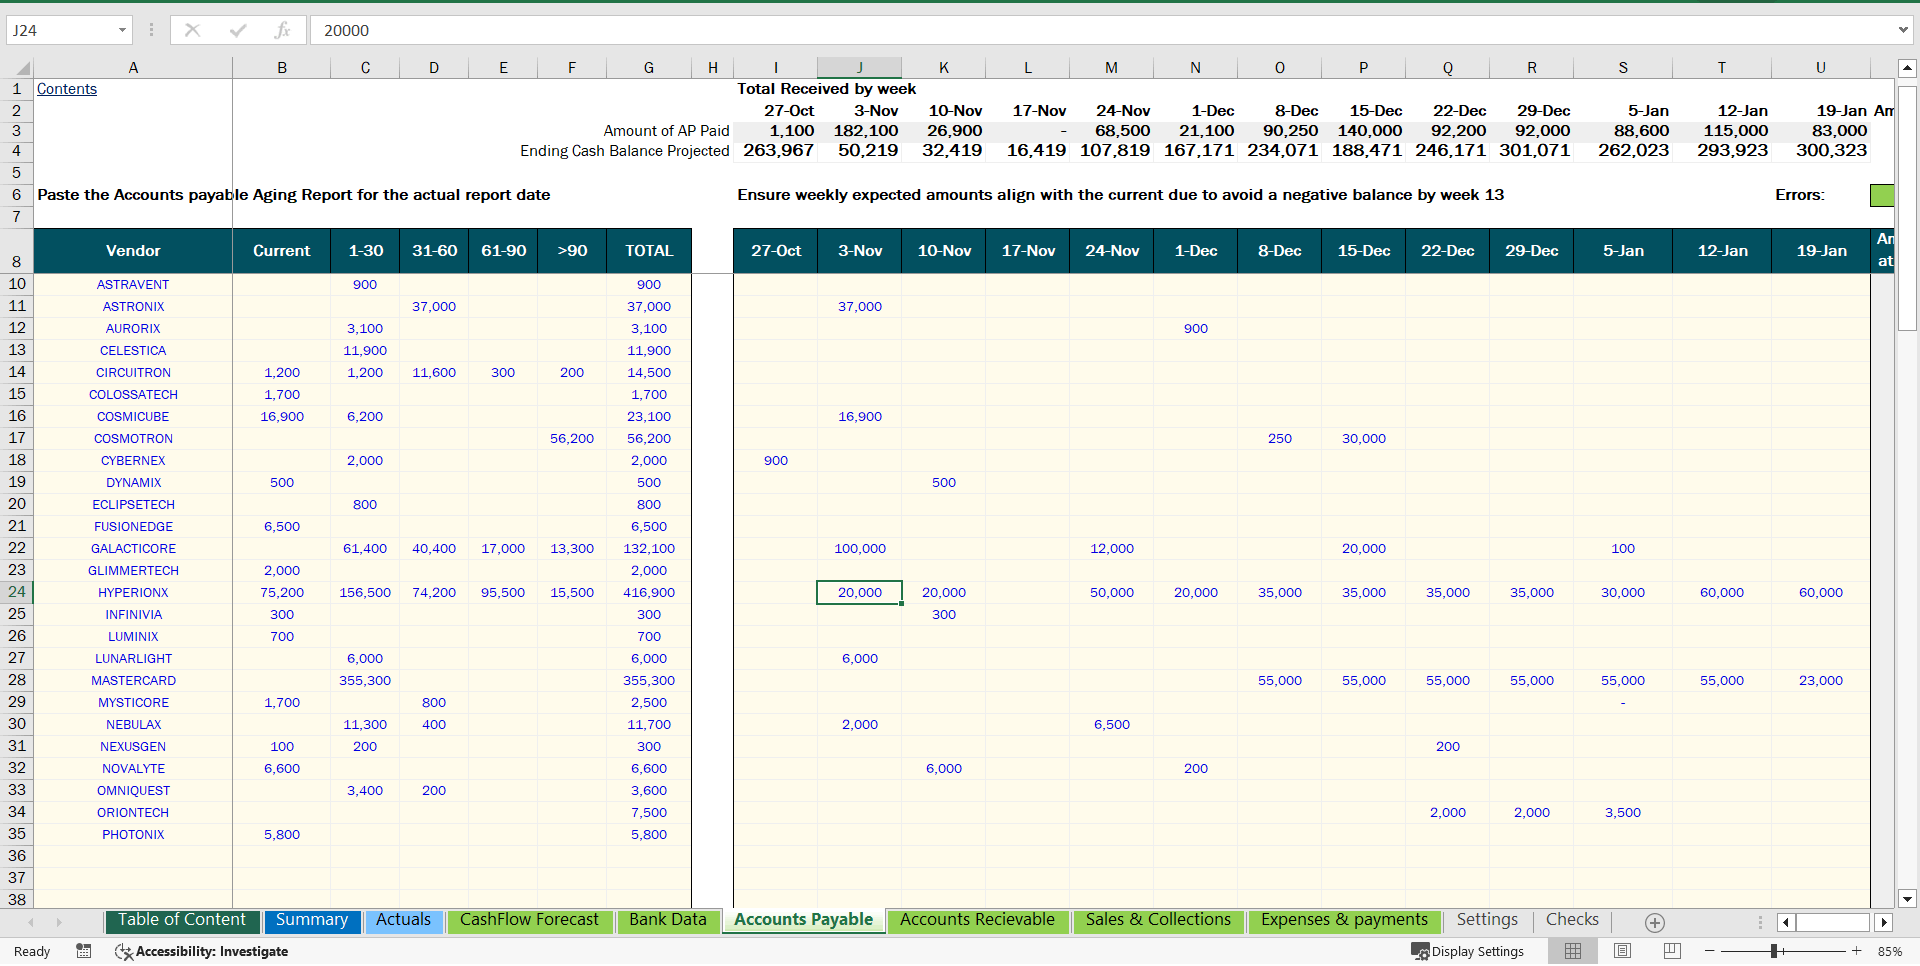Select the 23,000 cell under 19-Jan

[x=1821, y=681]
